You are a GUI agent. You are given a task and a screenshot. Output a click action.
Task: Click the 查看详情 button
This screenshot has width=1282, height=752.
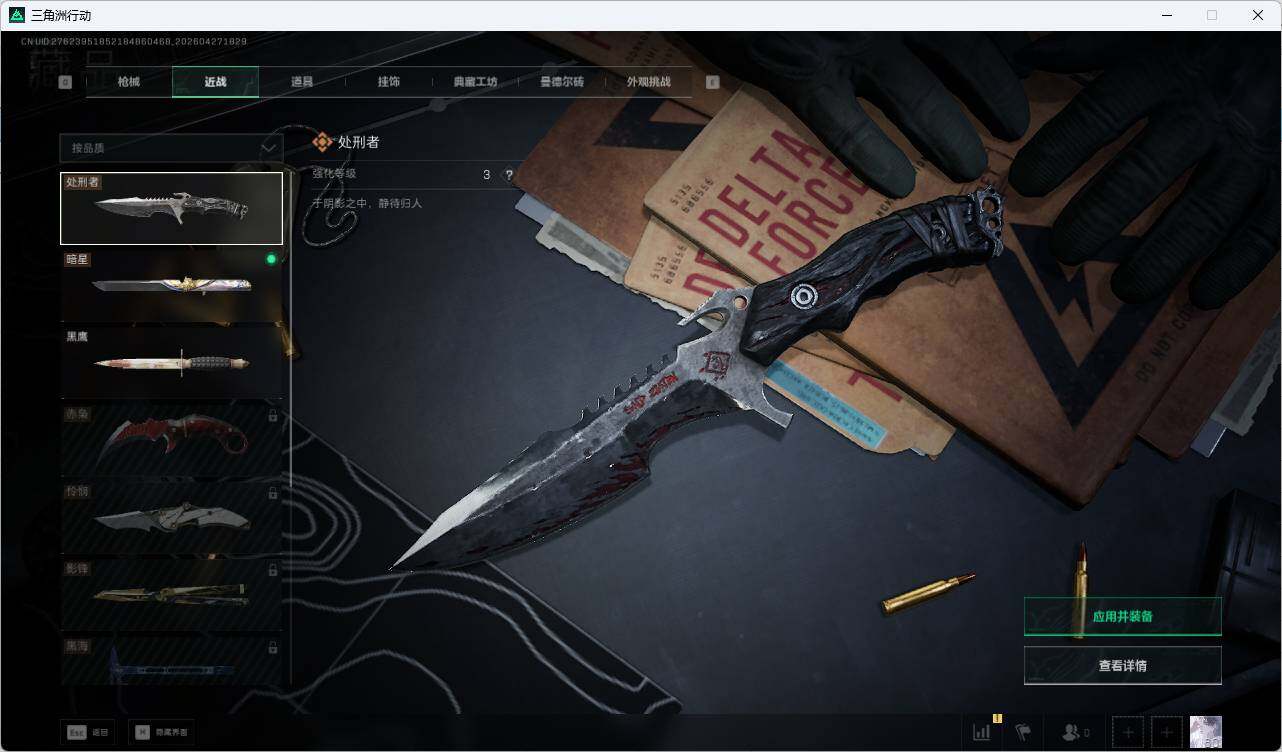(x=1122, y=665)
